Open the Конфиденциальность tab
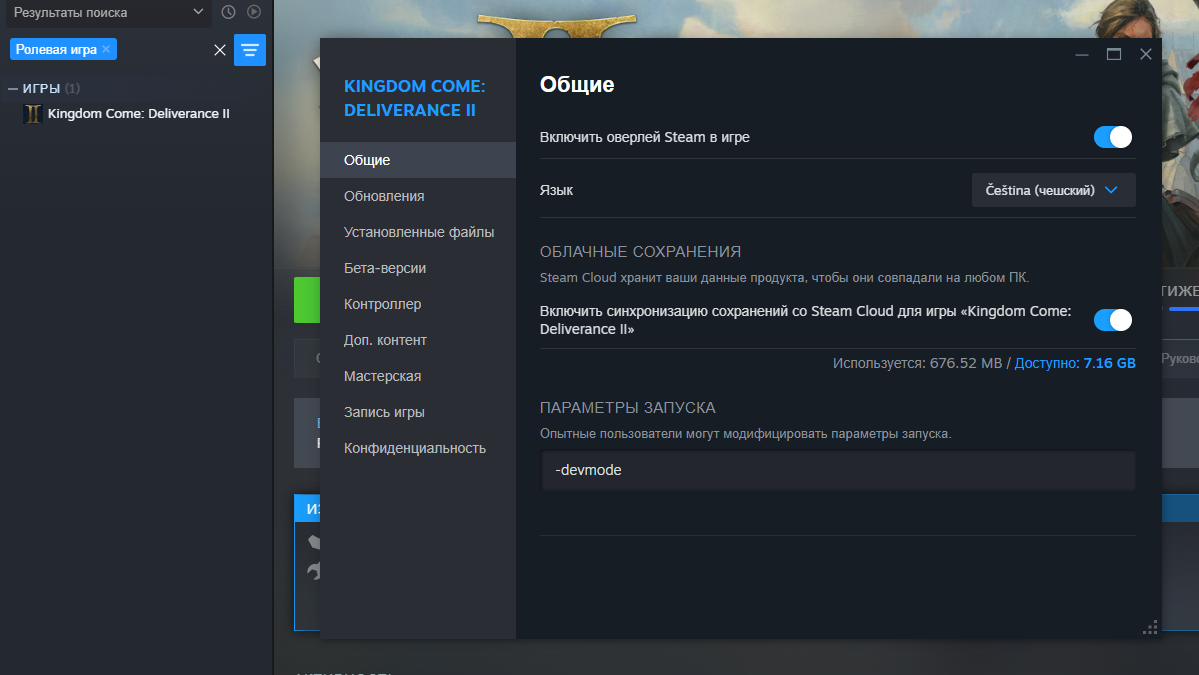The image size is (1199, 675). pos(418,448)
